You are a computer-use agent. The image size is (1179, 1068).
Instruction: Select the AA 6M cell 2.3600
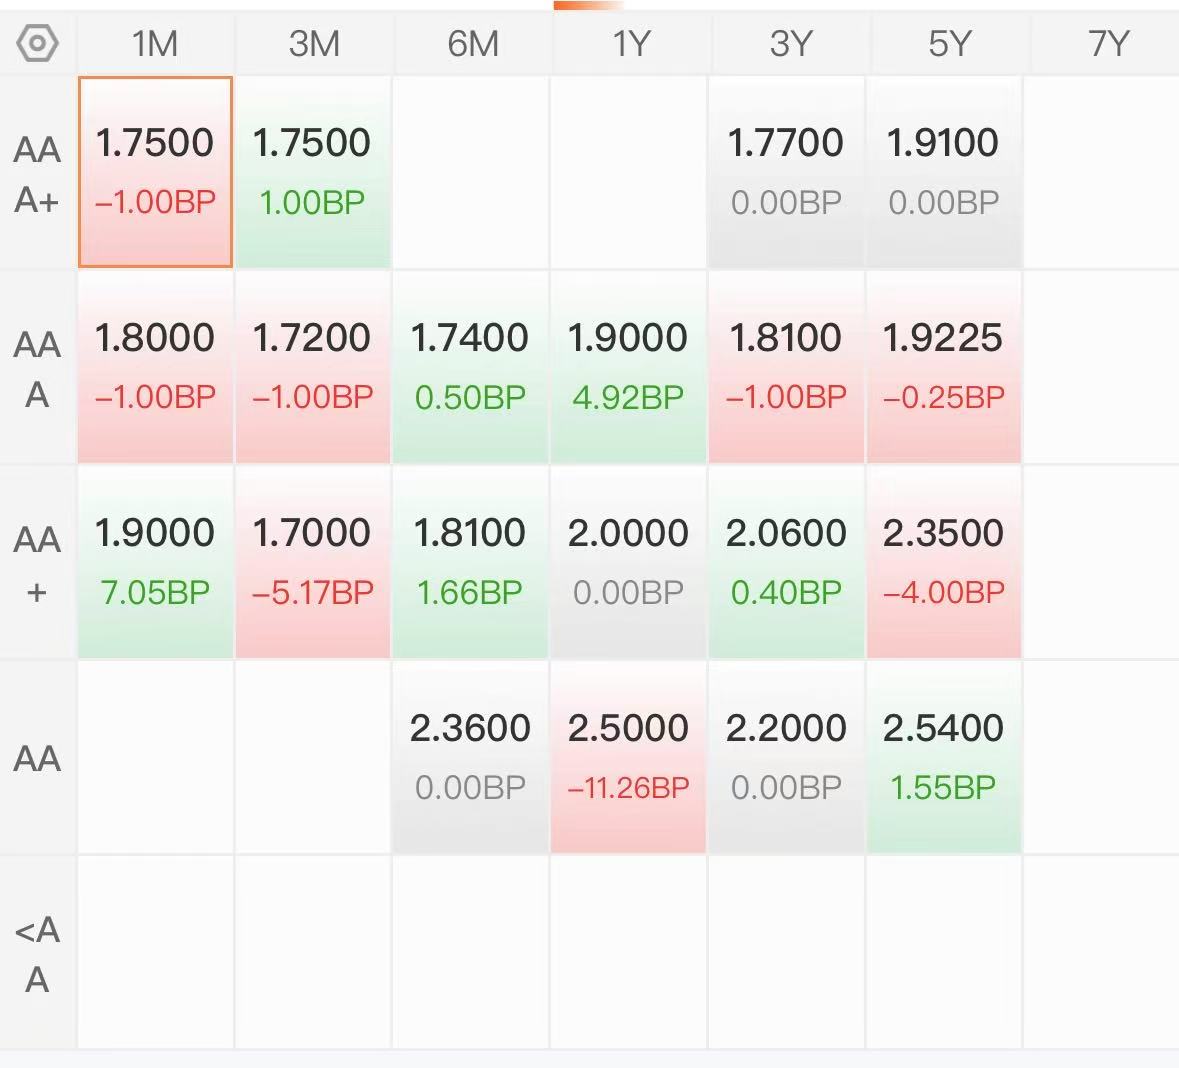[470, 757]
